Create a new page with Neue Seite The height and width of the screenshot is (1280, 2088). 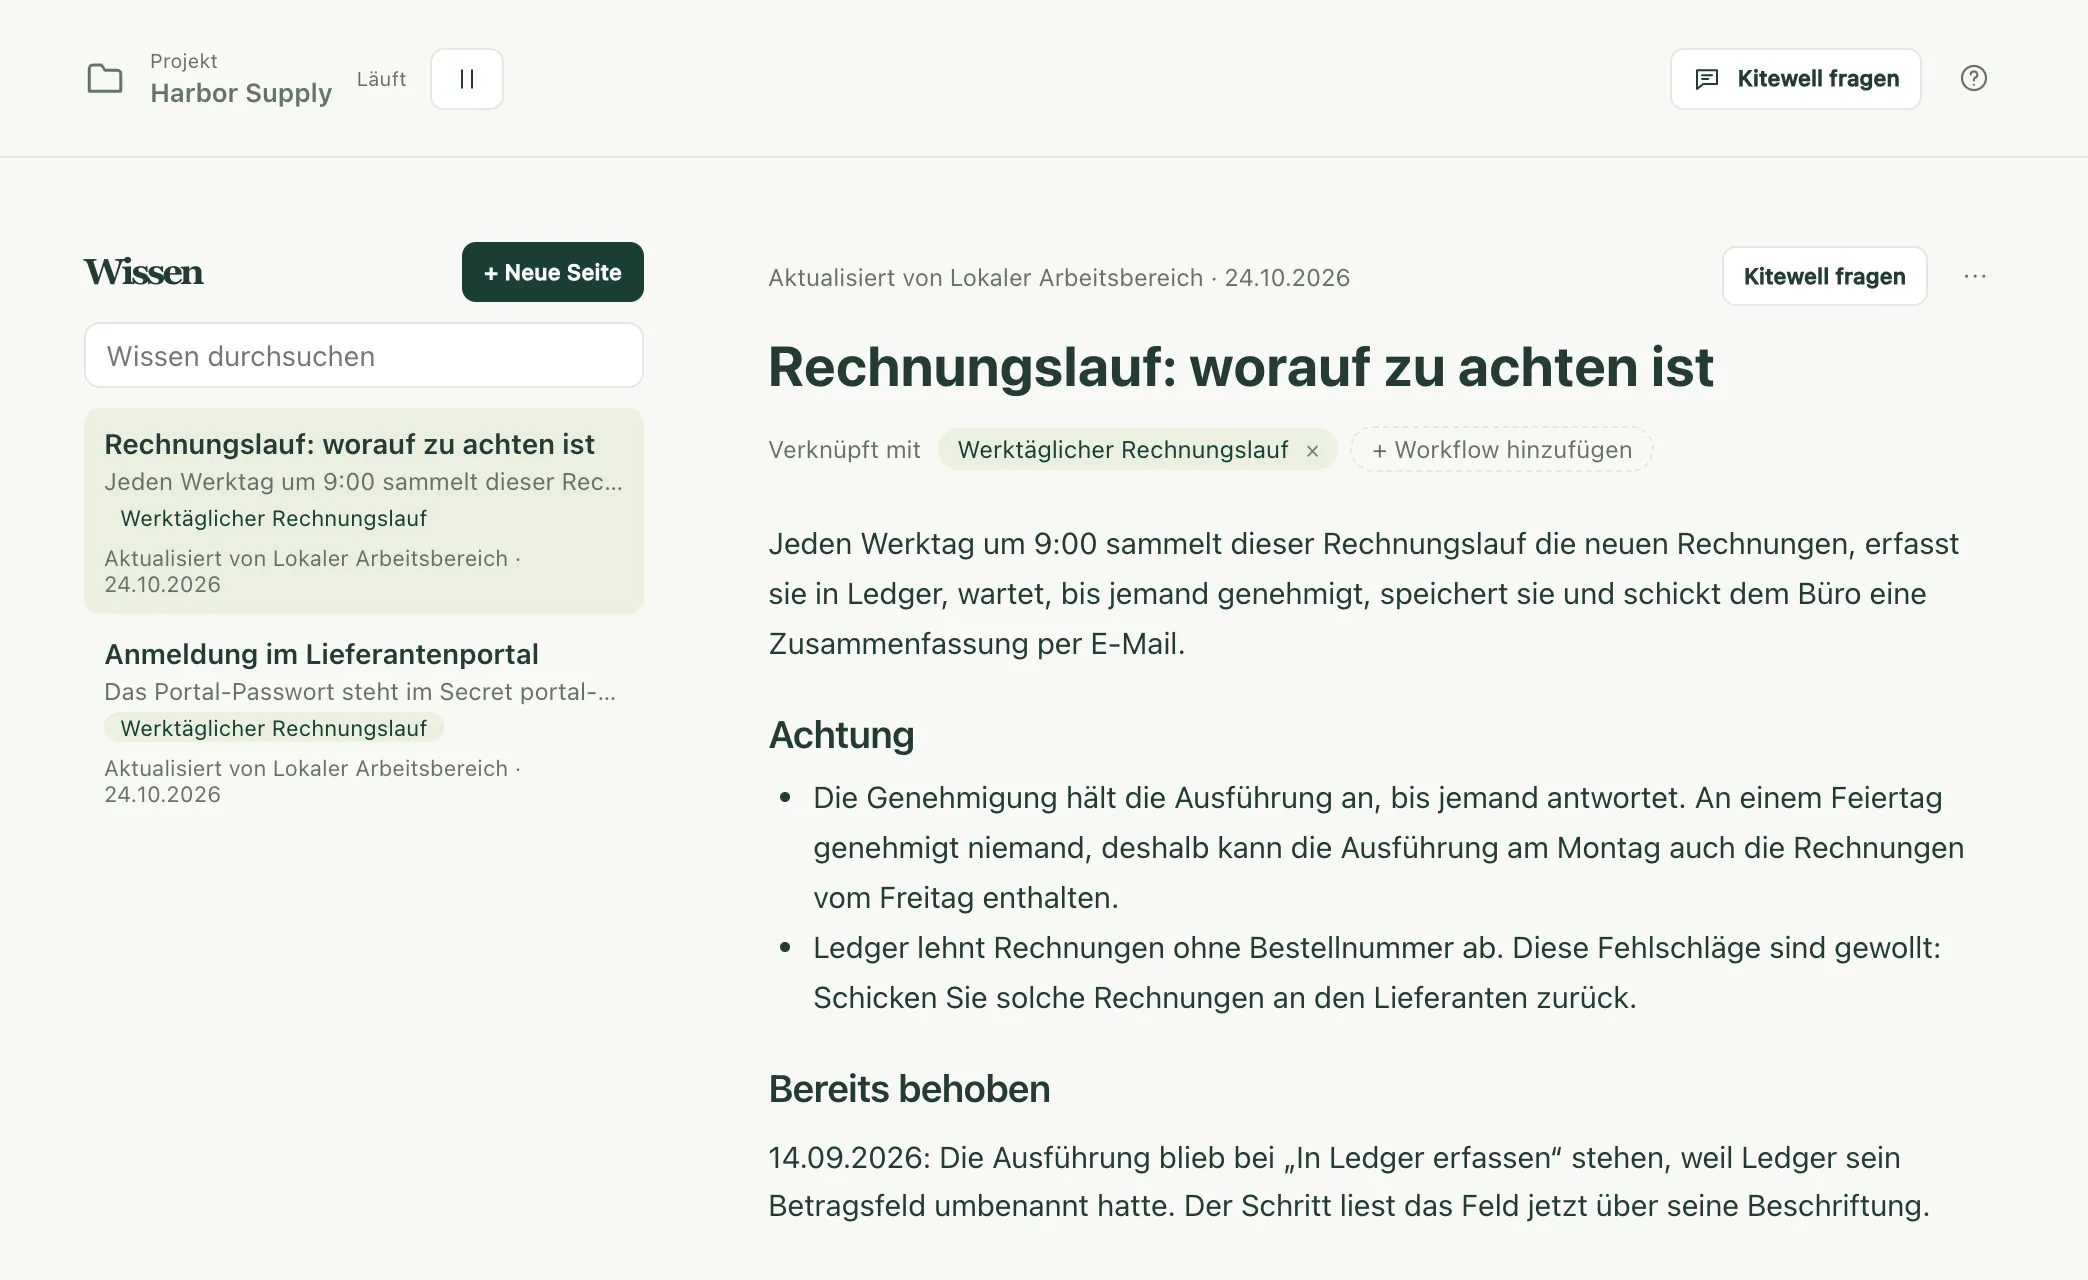(x=552, y=272)
